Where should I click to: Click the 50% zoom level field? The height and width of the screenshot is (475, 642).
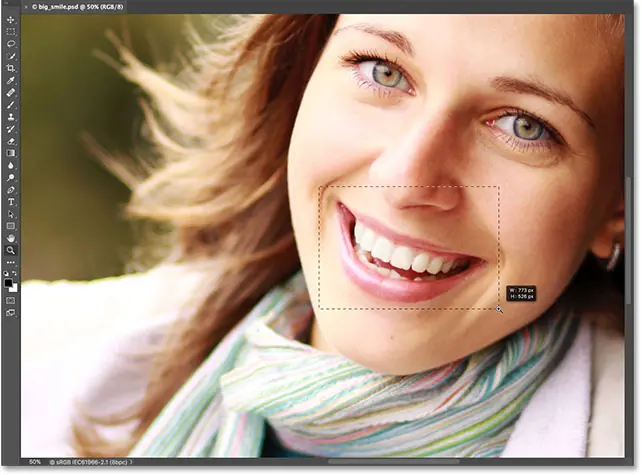click(34, 462)
